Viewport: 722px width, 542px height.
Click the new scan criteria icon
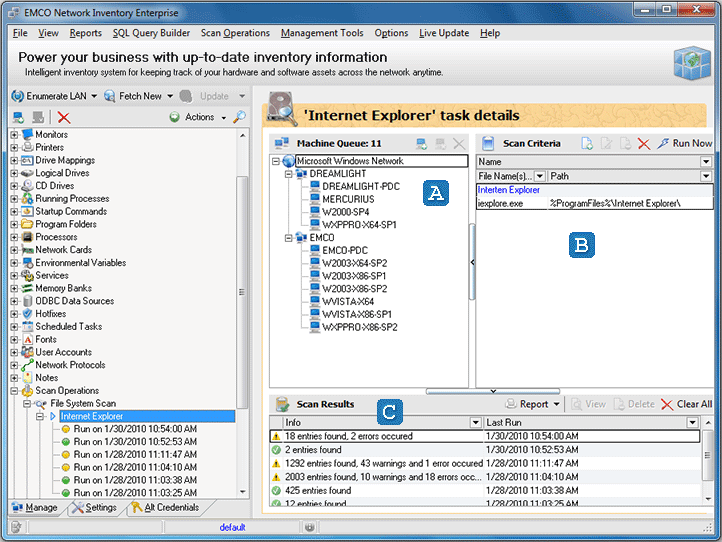point(588,144)
